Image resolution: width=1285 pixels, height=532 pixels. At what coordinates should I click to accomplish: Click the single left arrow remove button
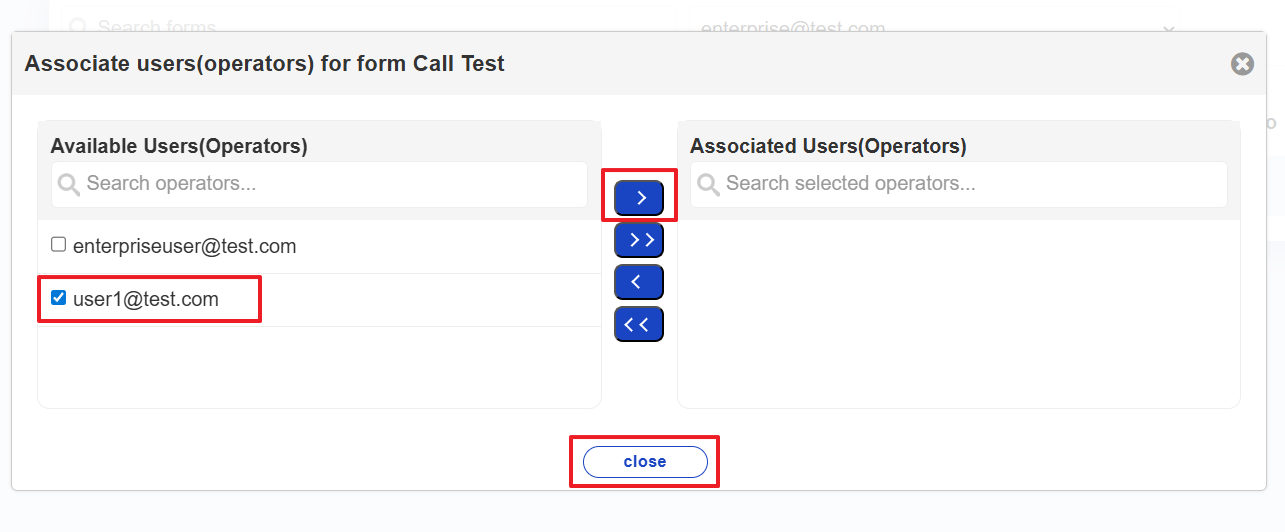639,282
